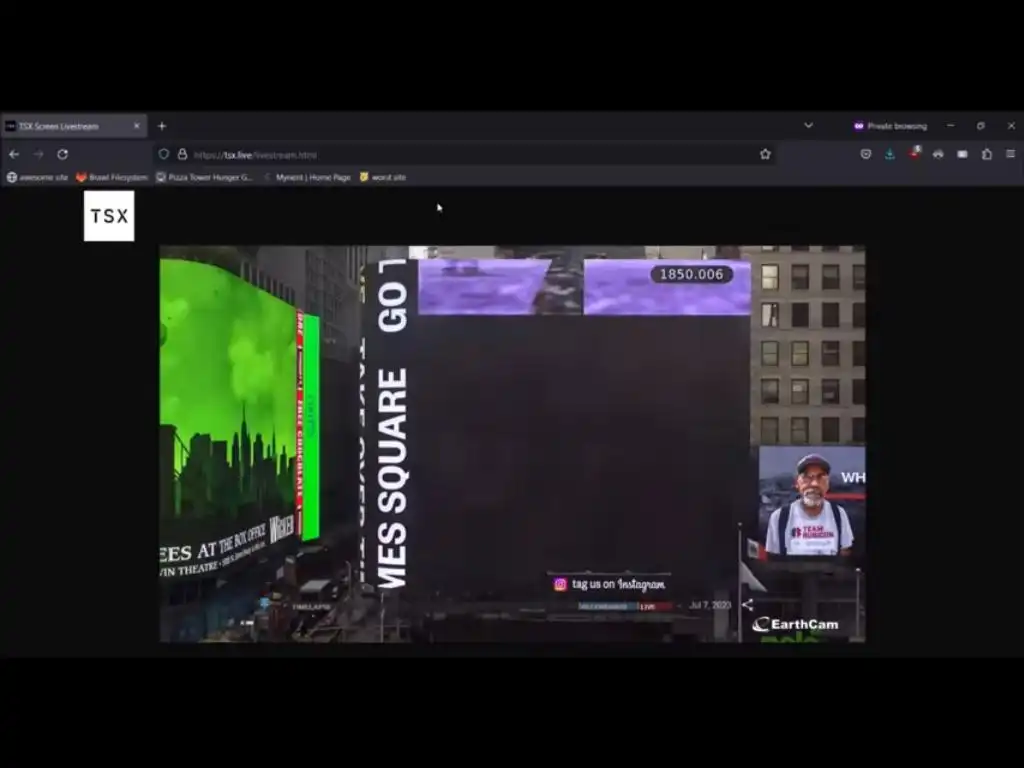Open the Firefox hamburger menu
1024x768 pixels.
[x=1010, y=154]
